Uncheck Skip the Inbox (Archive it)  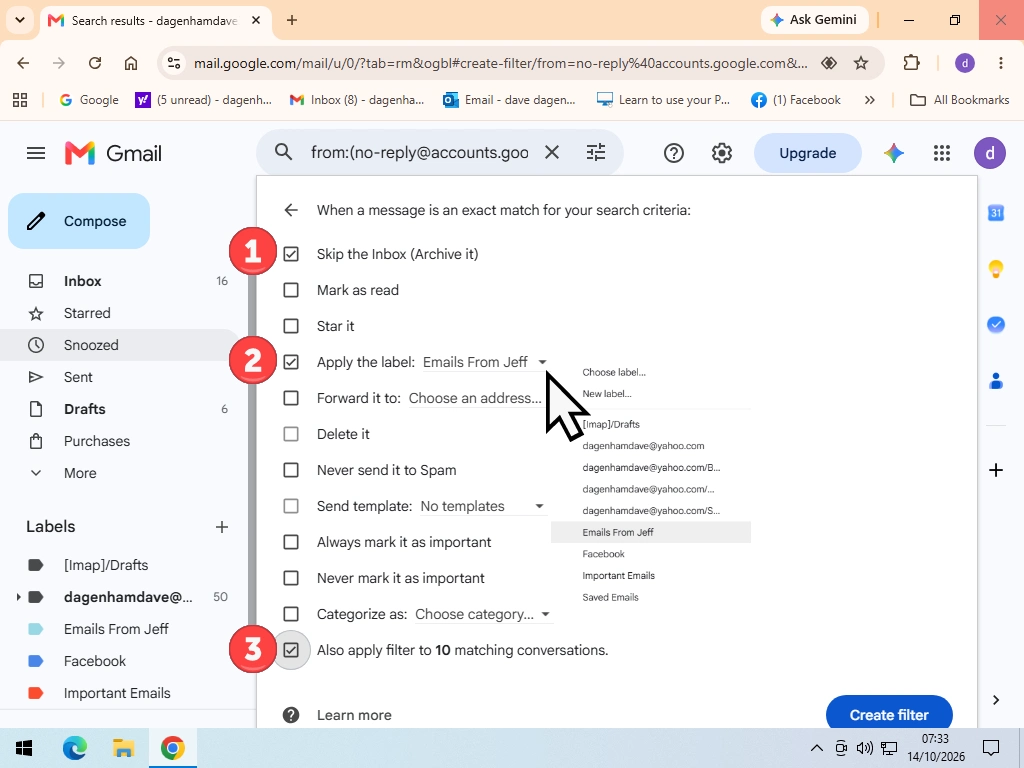click(x=291, y=254)
